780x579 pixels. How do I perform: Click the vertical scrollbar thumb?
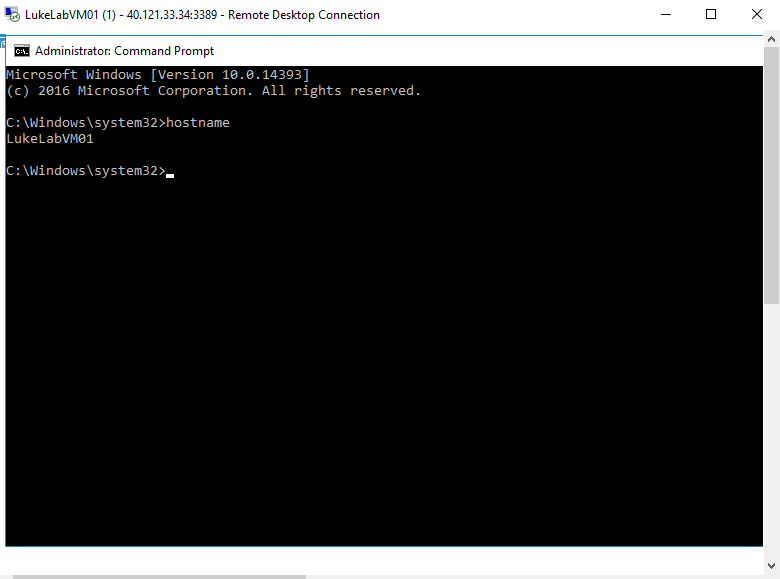(772, 175)
